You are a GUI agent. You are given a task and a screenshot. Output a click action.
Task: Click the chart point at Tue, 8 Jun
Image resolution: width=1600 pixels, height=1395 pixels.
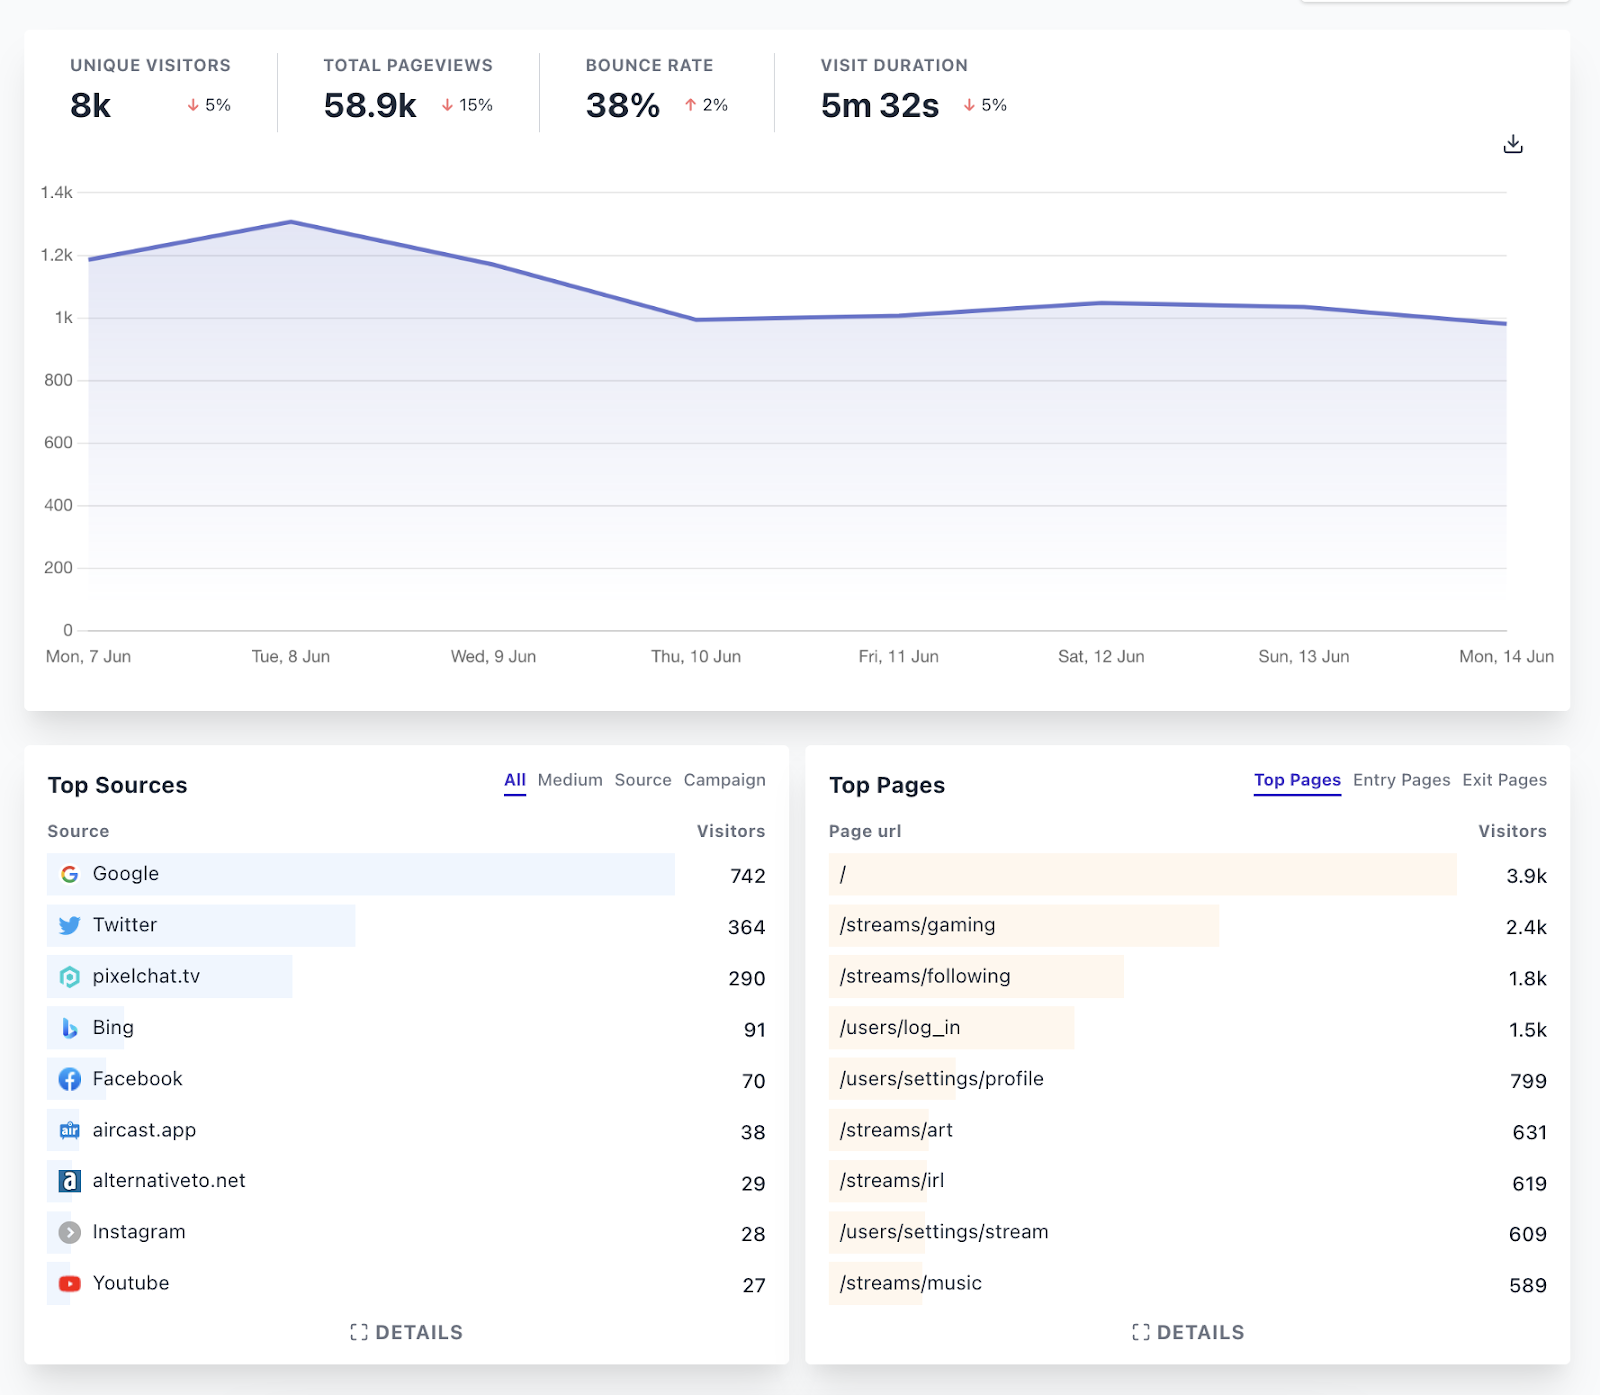coord(291,222)
